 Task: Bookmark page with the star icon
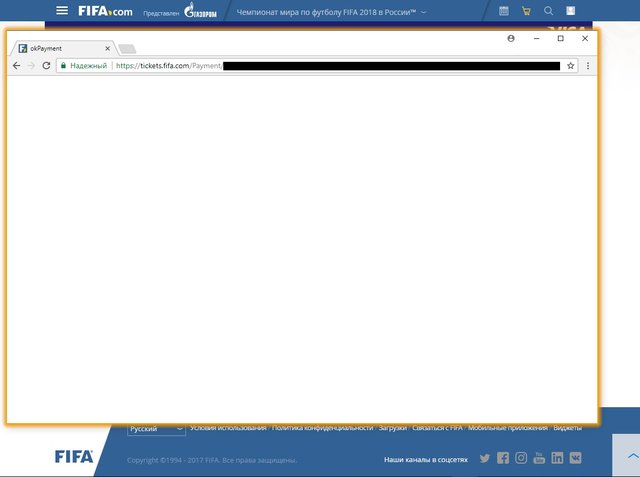tap(571, 65)
